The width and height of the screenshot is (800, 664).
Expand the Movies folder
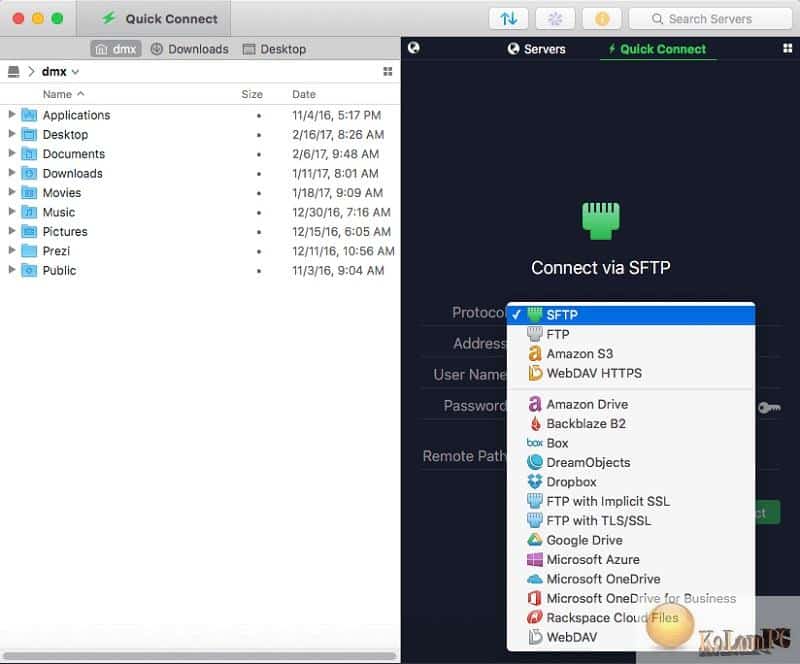point(12,192)
